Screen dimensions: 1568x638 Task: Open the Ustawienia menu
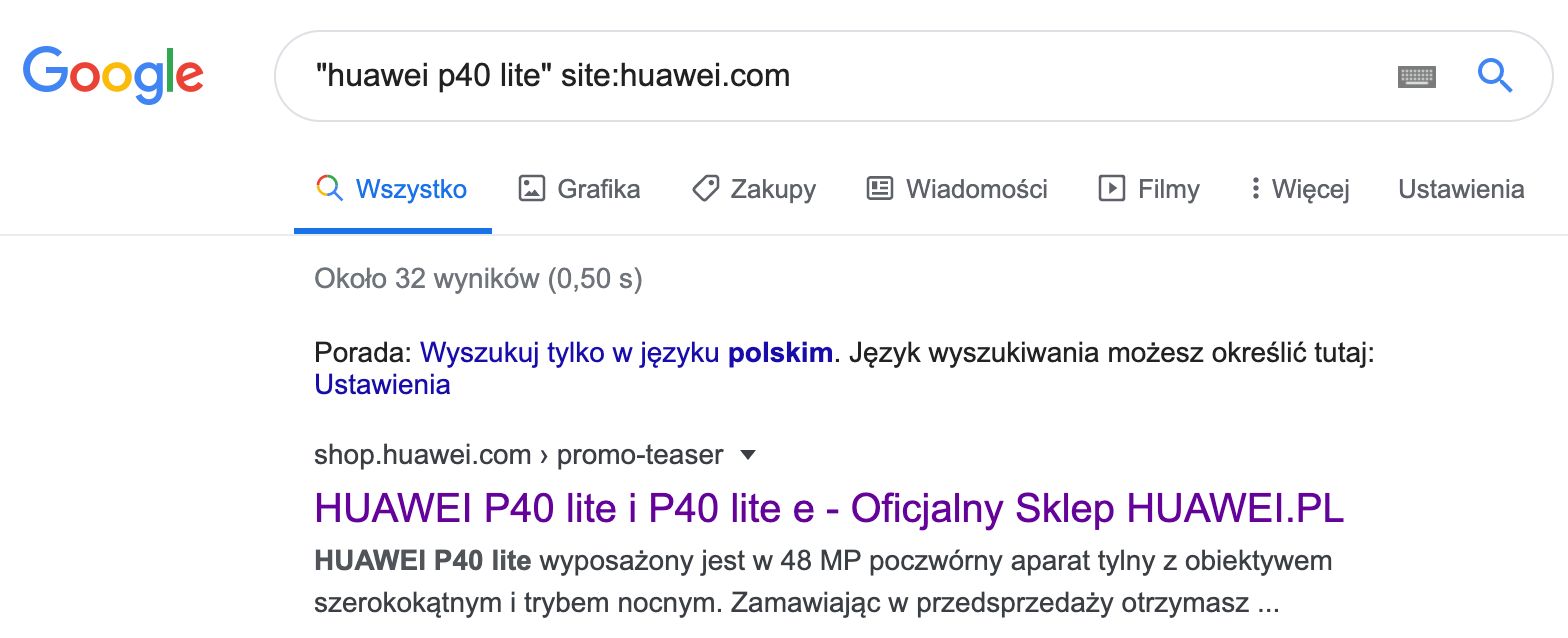1460,189
